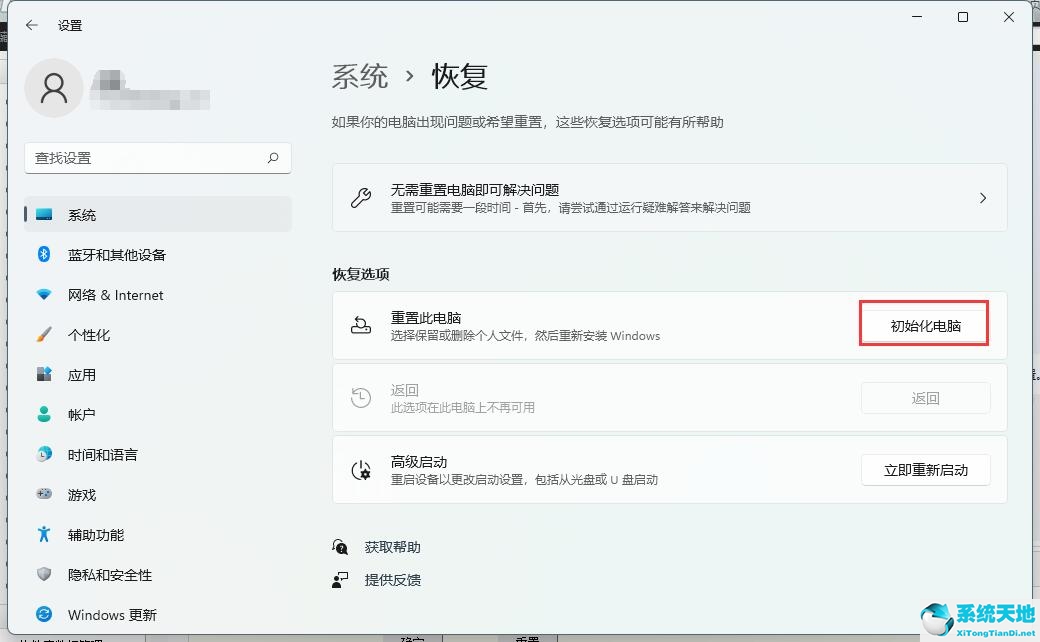
Task: Select the 游戏 Xbox icon in sidebar
Action: click(x=43, y=494)
